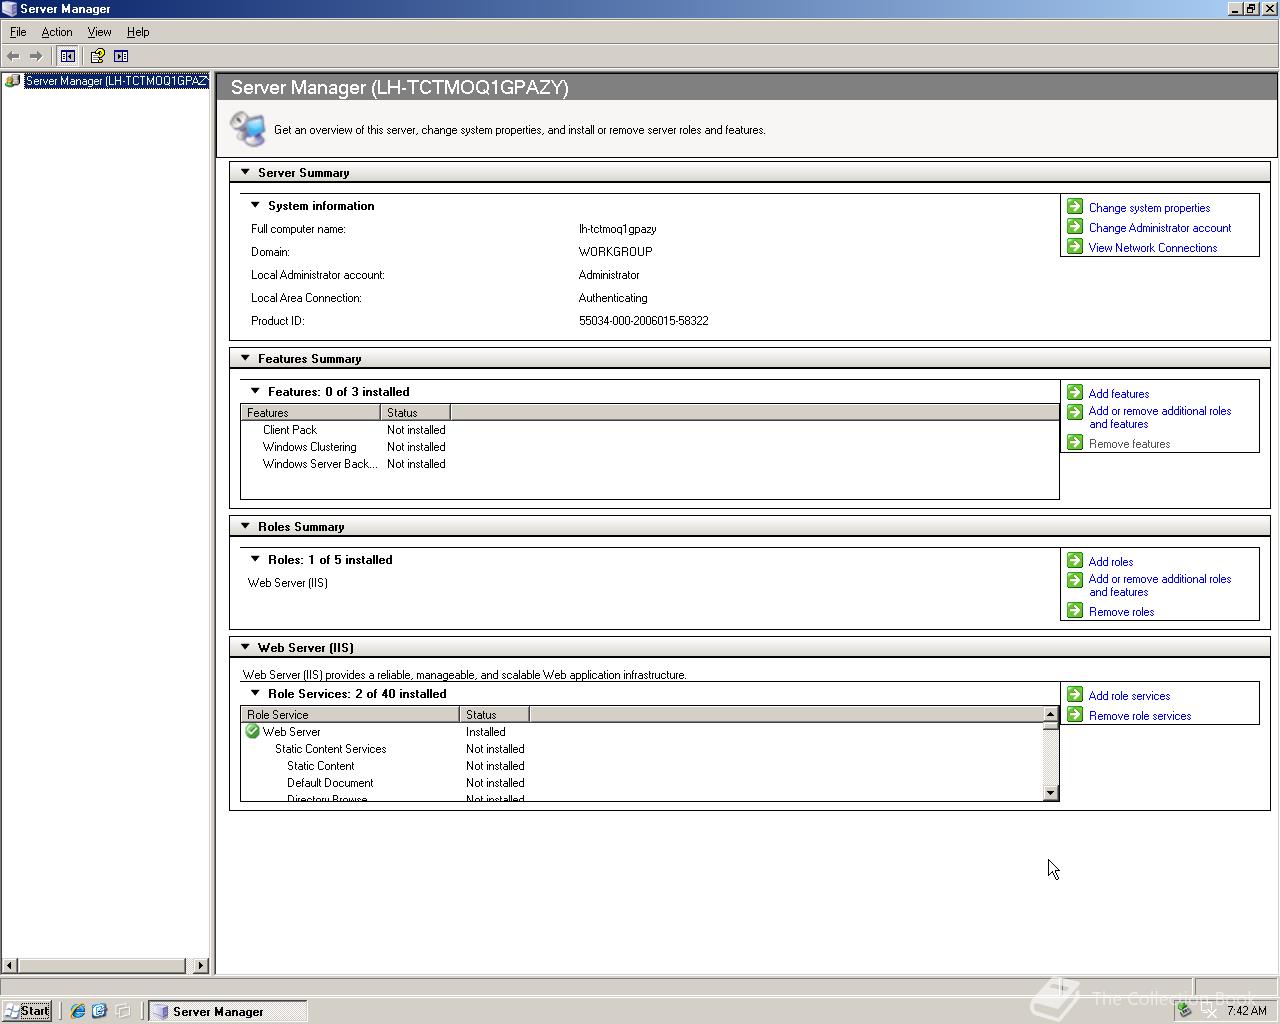The height and width of the screenshot is (1024, 1280).
Task: Collapse Features: 0 of 3 installed subsection
Action: point(255,391)
